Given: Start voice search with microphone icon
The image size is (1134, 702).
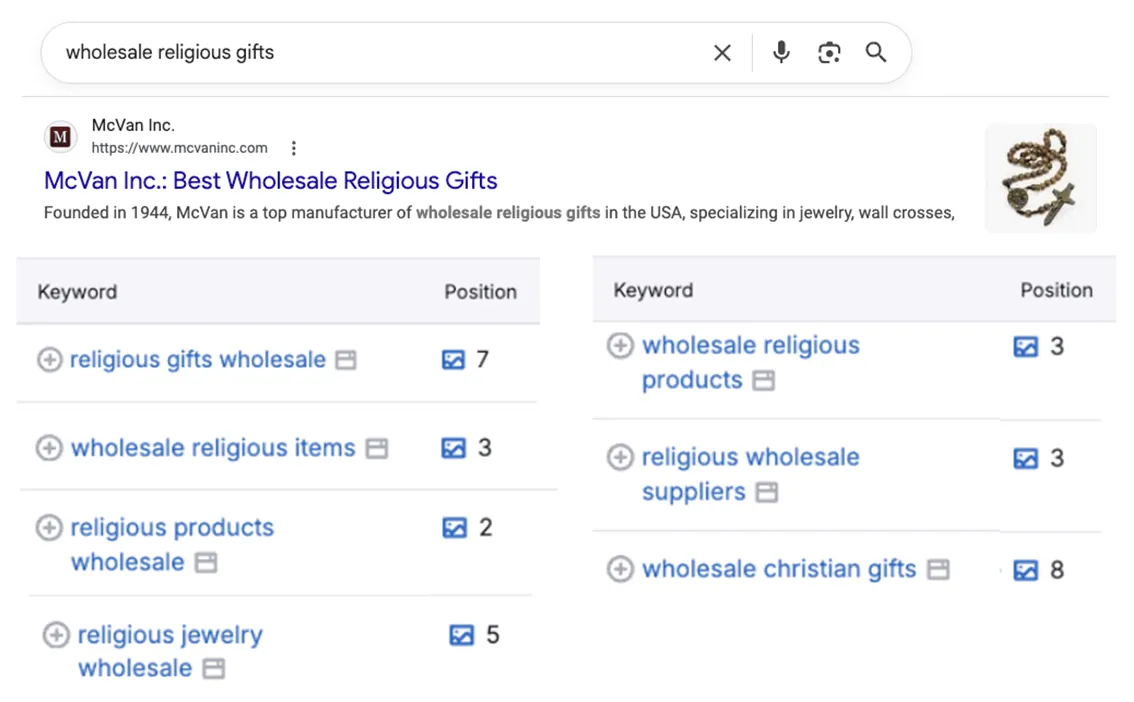Looking at the screenshot, I should (781, 52).
